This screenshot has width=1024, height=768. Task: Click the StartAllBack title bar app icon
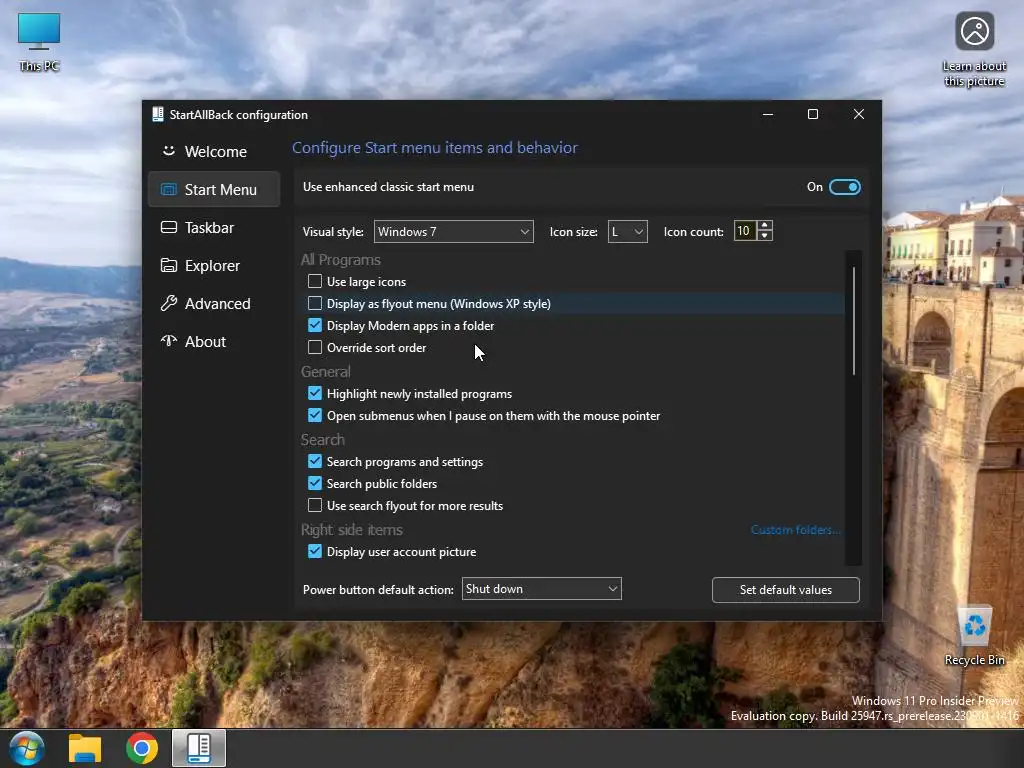(x=157, y=114)
